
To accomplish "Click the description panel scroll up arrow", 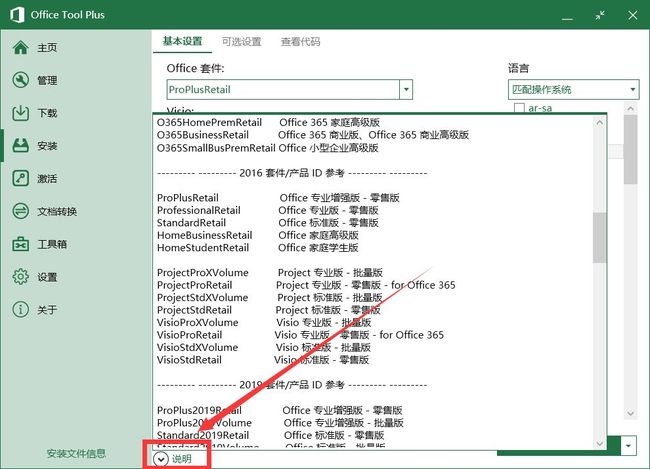I will (599, 123).
